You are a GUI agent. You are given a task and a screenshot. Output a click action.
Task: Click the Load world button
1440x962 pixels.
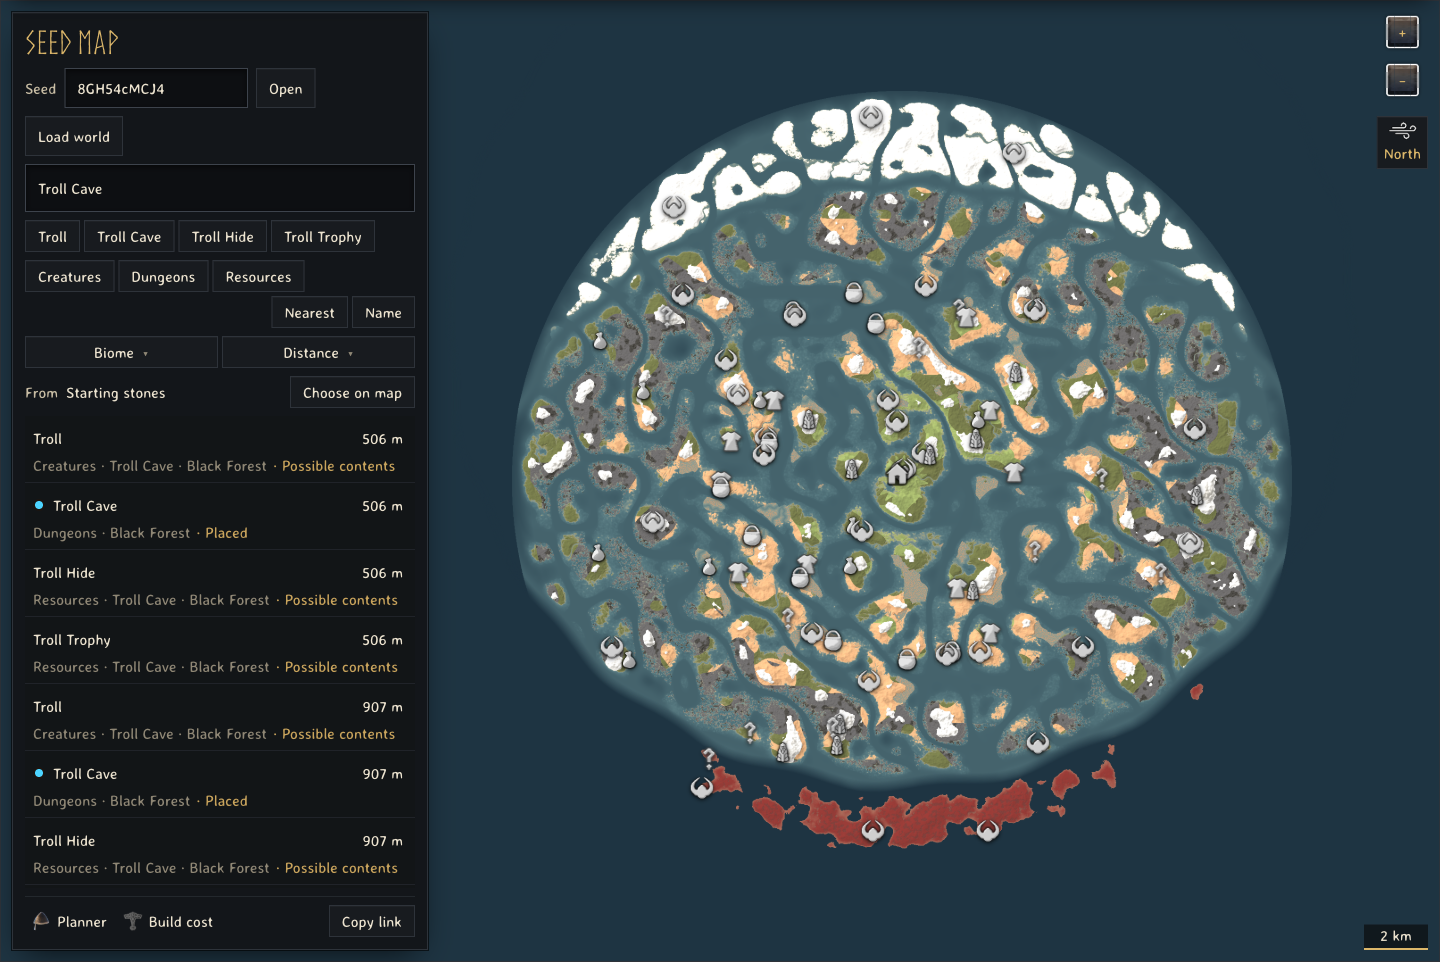click(74, 137)
